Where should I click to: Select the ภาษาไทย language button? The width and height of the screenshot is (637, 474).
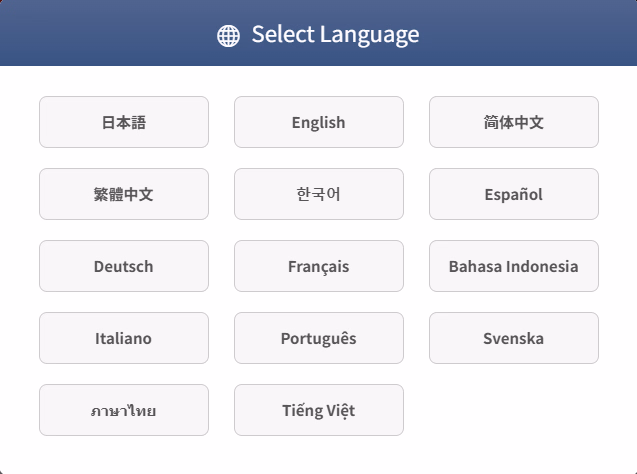pos(124,410)
